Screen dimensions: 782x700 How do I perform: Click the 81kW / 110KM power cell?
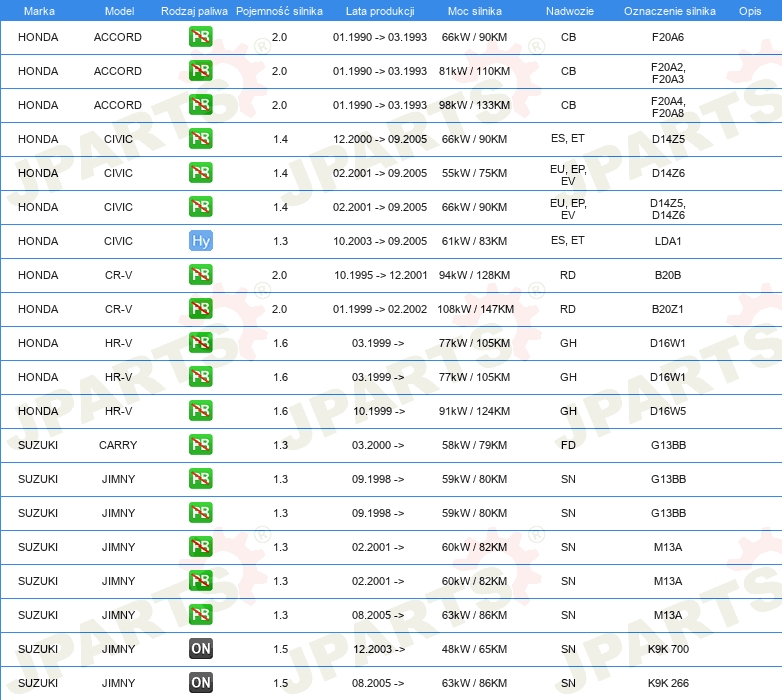click(474, 71)
